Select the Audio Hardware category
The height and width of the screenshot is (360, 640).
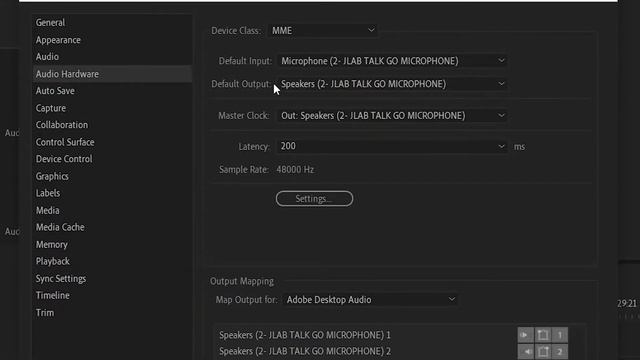click(x=112, y=74)
